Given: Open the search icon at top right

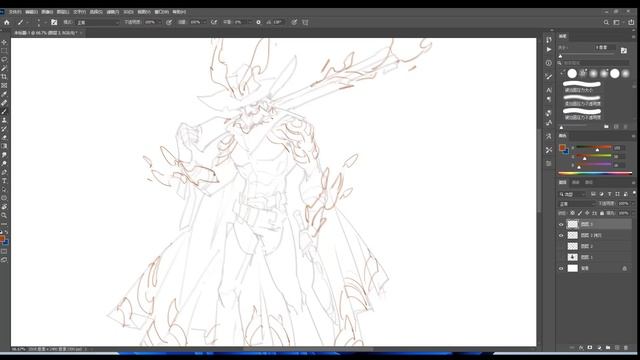Looking at the screenshot, I should pos(606,22).
